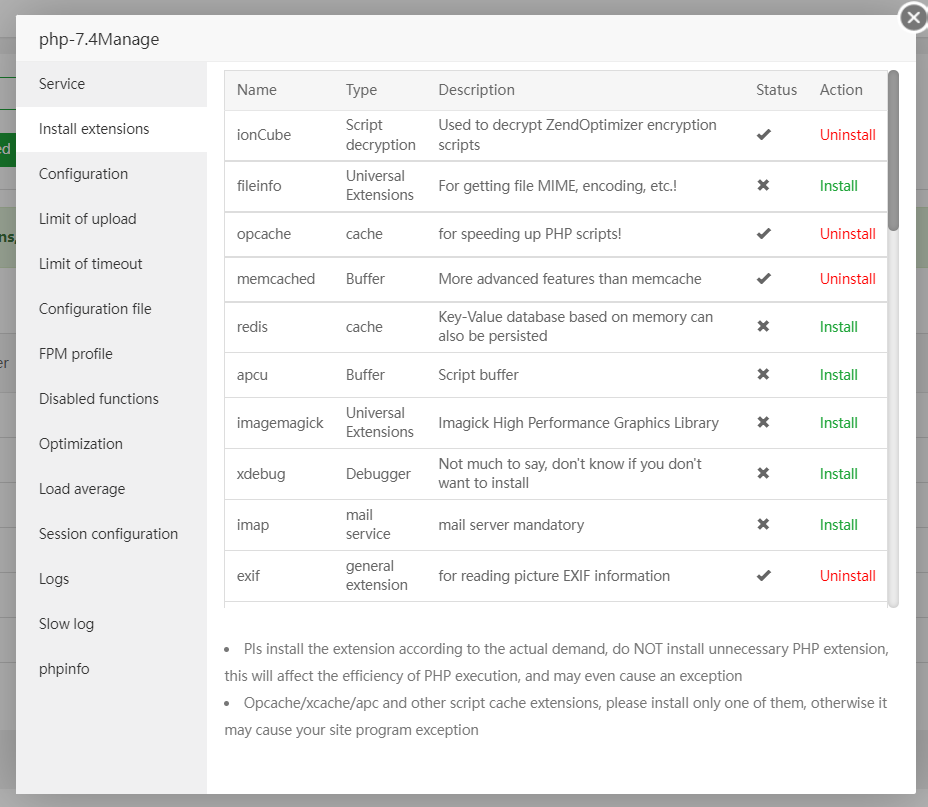928x807 pixels.
Task: Install the imagemagick extension
Action: 839,423
